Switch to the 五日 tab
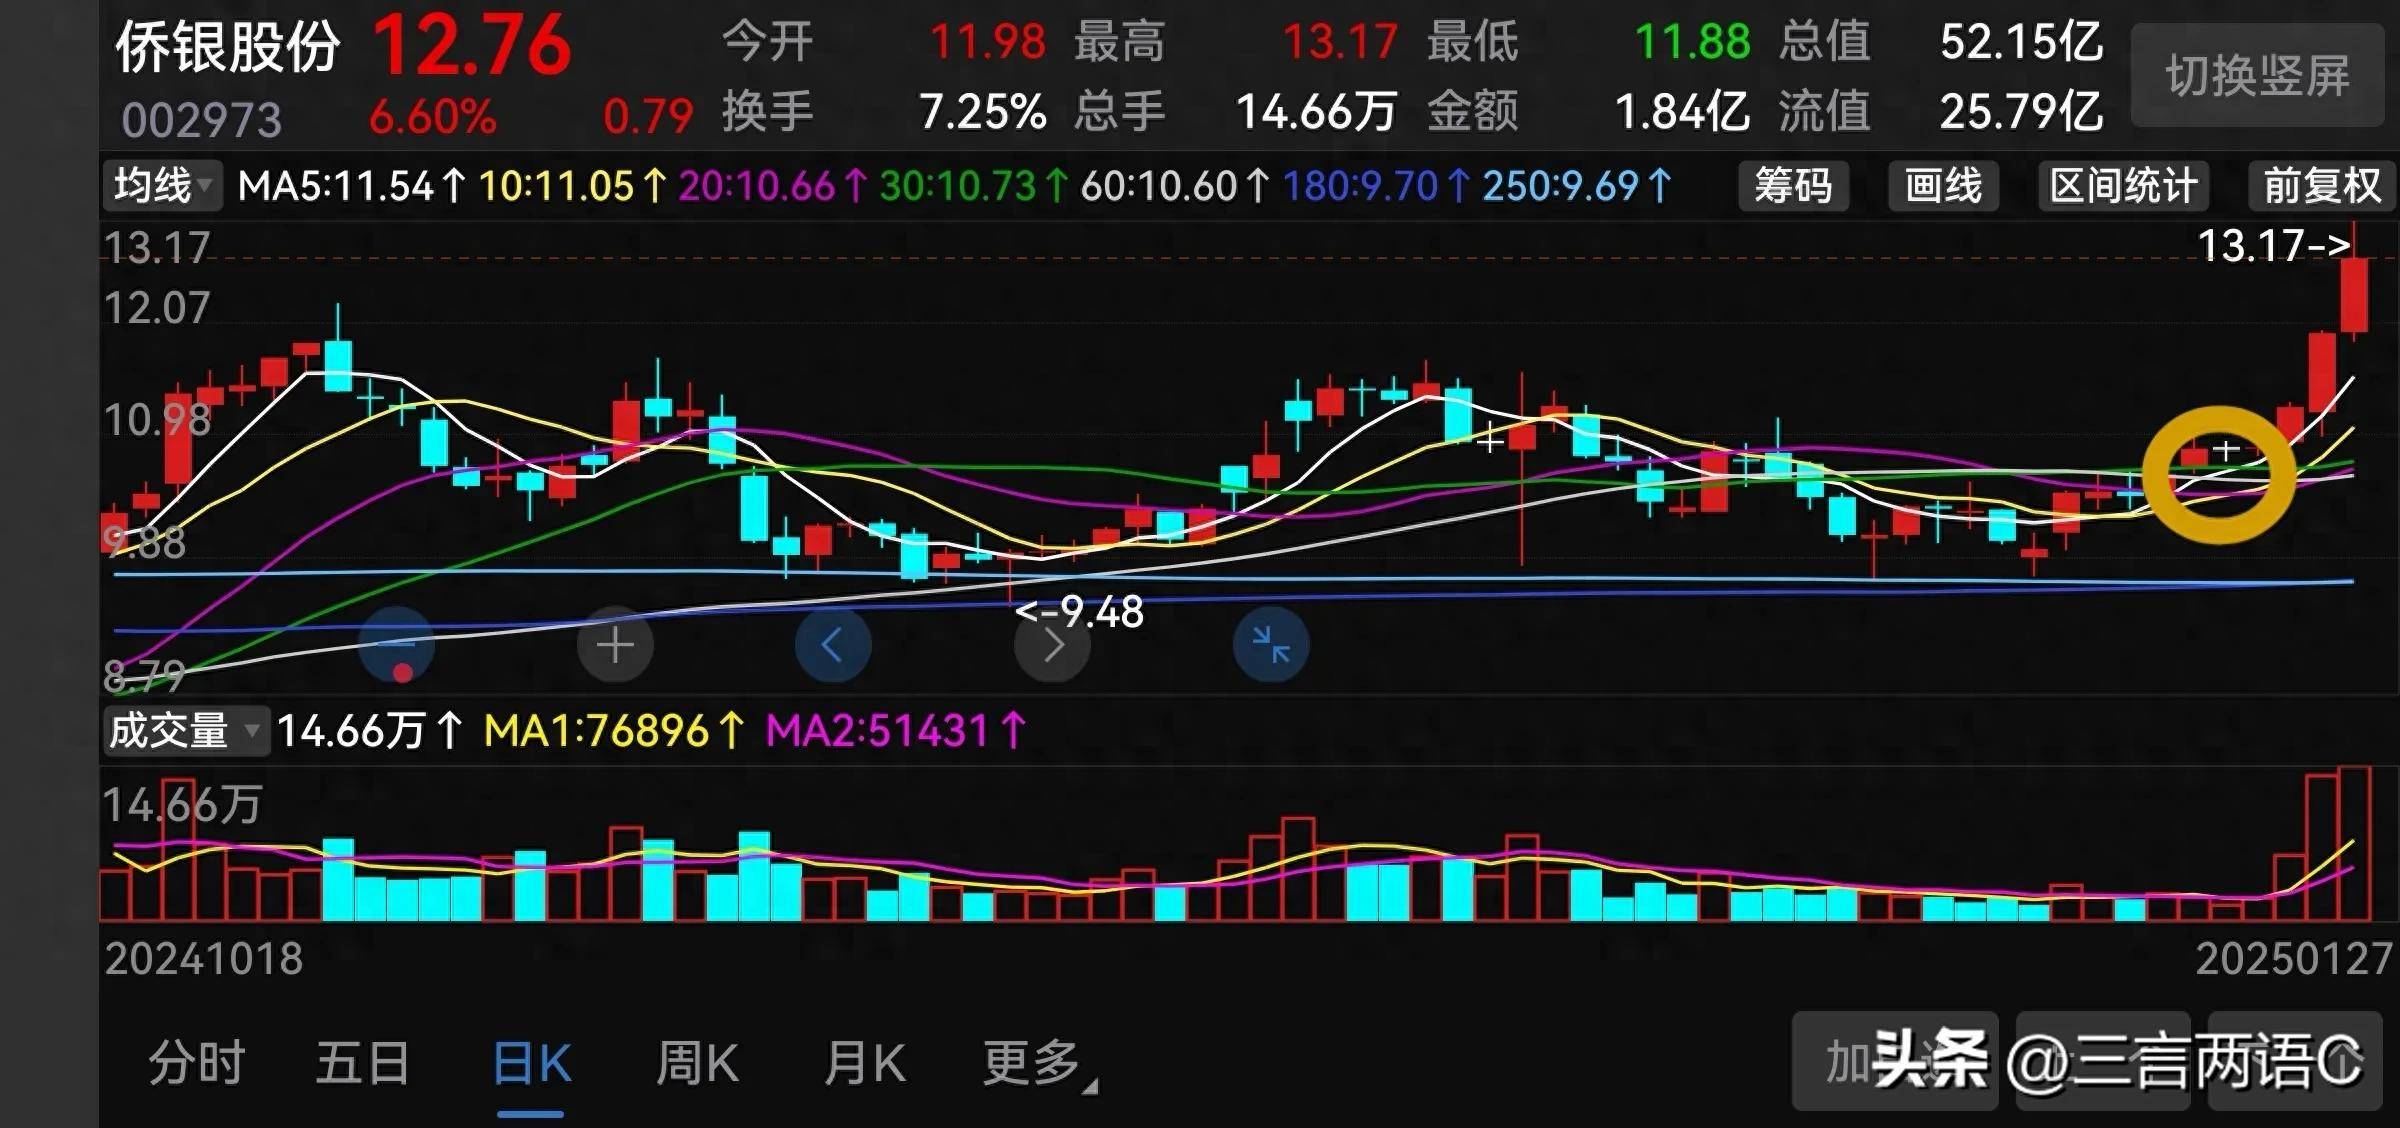 point(363,1063)
